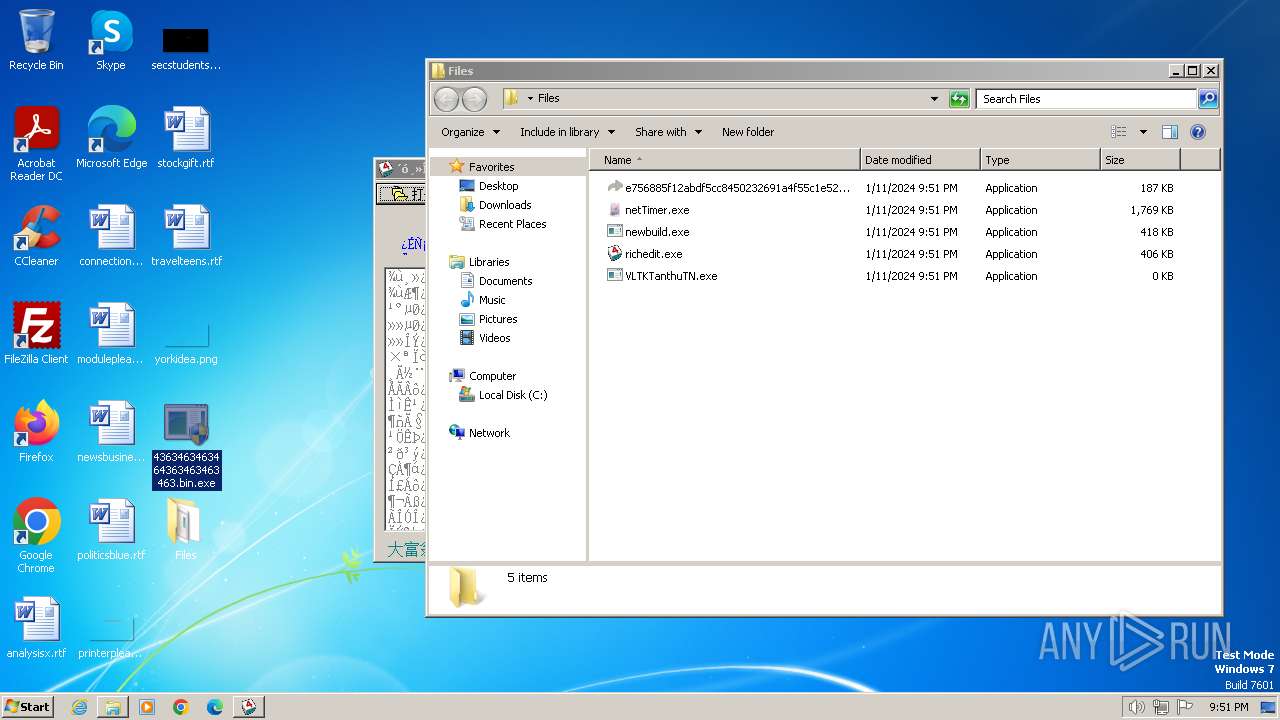The image size is (1280, 720).
Task: Sort by the Size column header
Action: [x=1140, y=160]
